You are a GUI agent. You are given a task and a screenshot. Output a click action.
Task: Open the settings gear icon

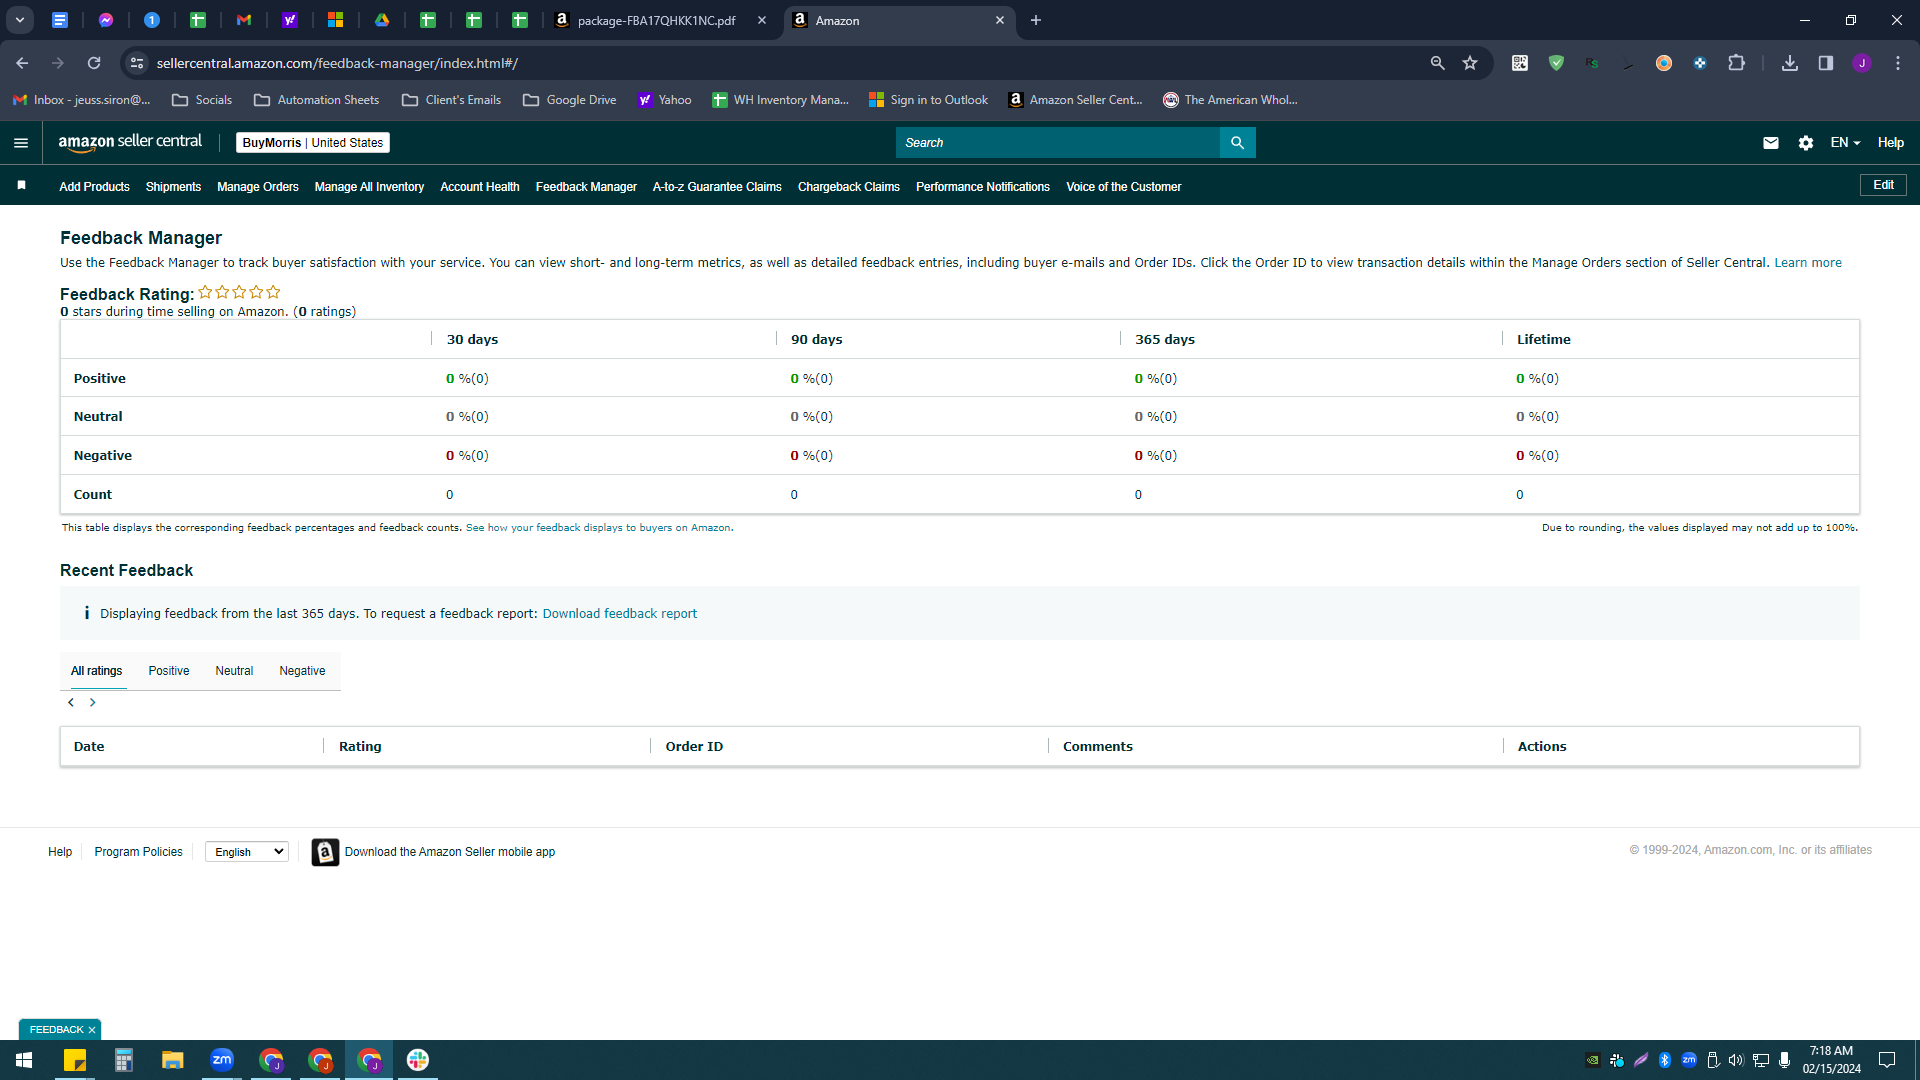pos(1806,143)
